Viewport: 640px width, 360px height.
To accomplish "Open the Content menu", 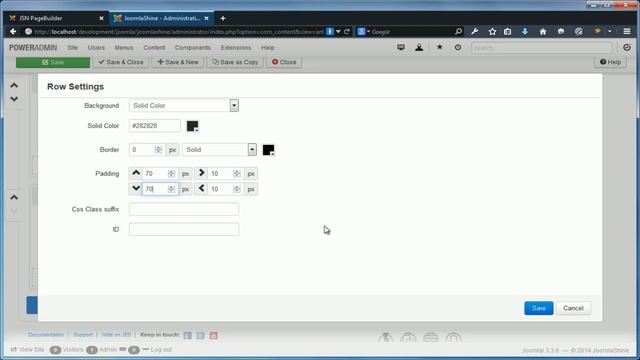I will pos(154,48).
